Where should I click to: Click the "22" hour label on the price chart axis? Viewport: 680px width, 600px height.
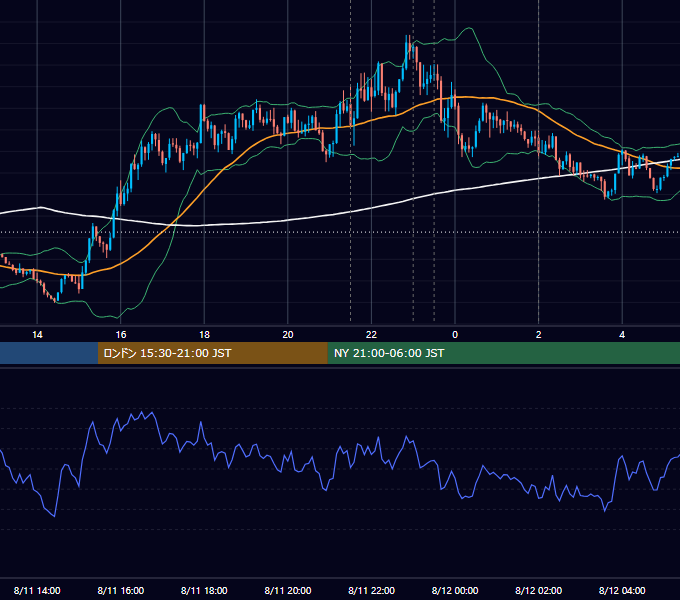[x=371, y=335]
